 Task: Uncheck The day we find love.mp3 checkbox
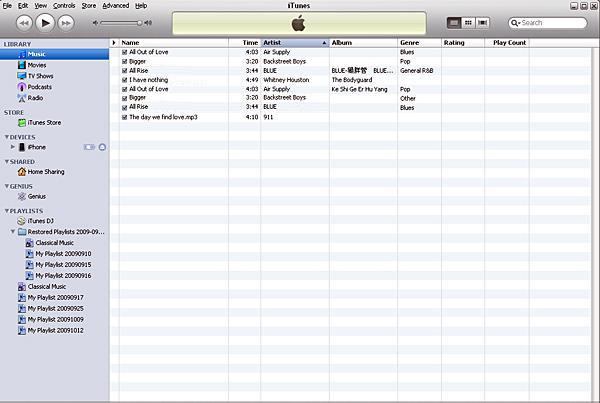point(124,117)
